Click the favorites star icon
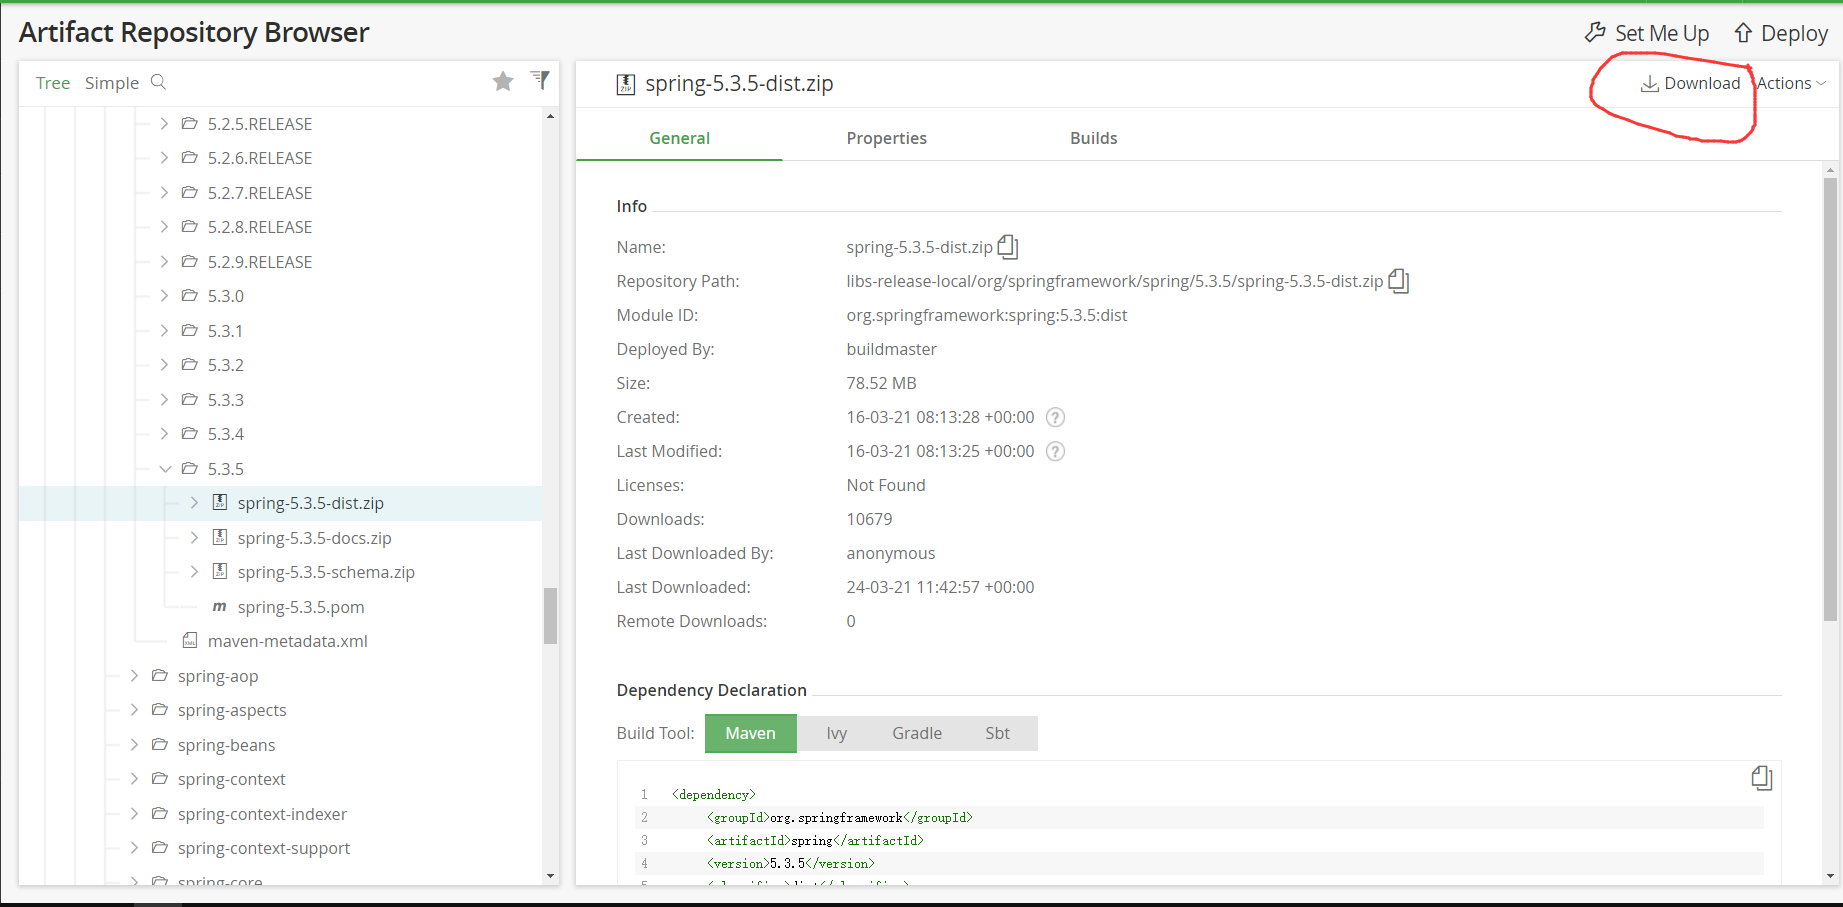 (x=503, y=81)
